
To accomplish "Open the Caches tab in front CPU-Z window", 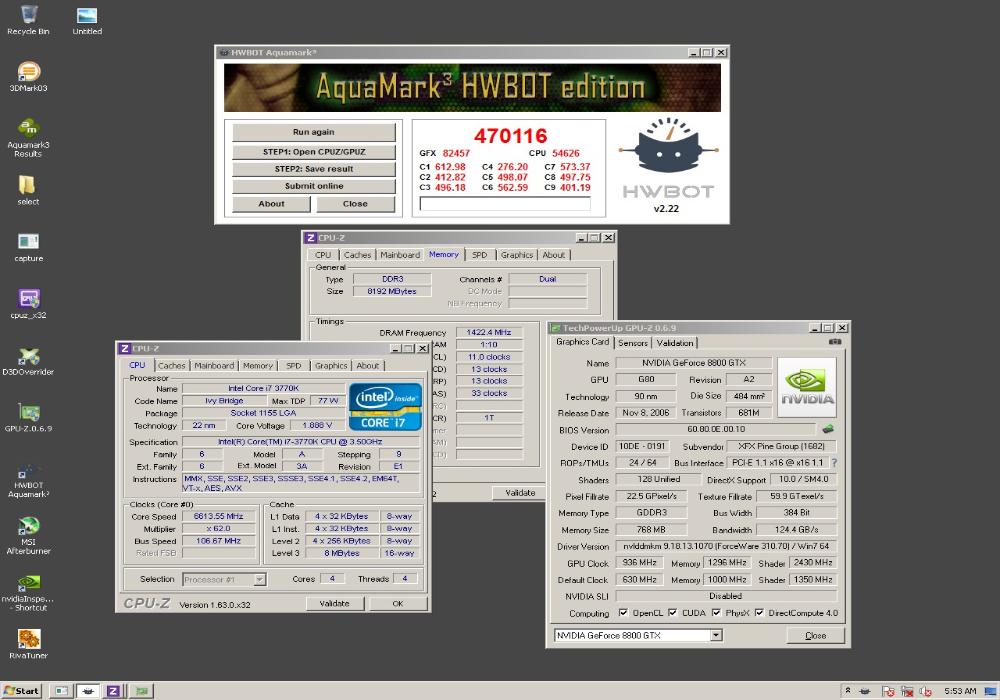I will [x=172, y=365].
